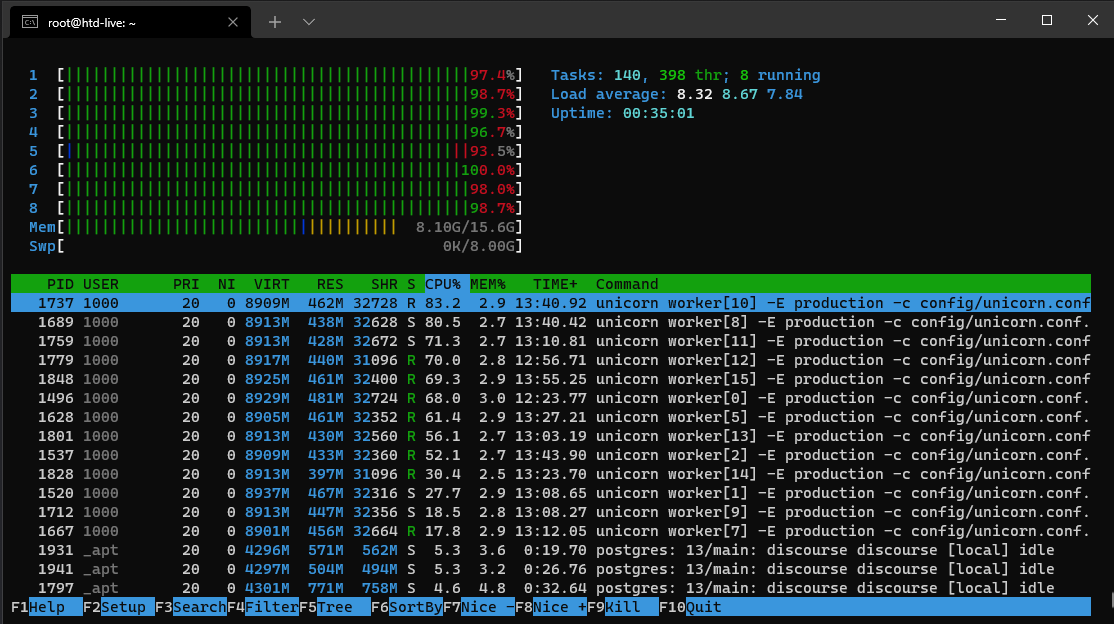
Task: Select process row PID 1828 worker[14]
Action: pos(551,475)
